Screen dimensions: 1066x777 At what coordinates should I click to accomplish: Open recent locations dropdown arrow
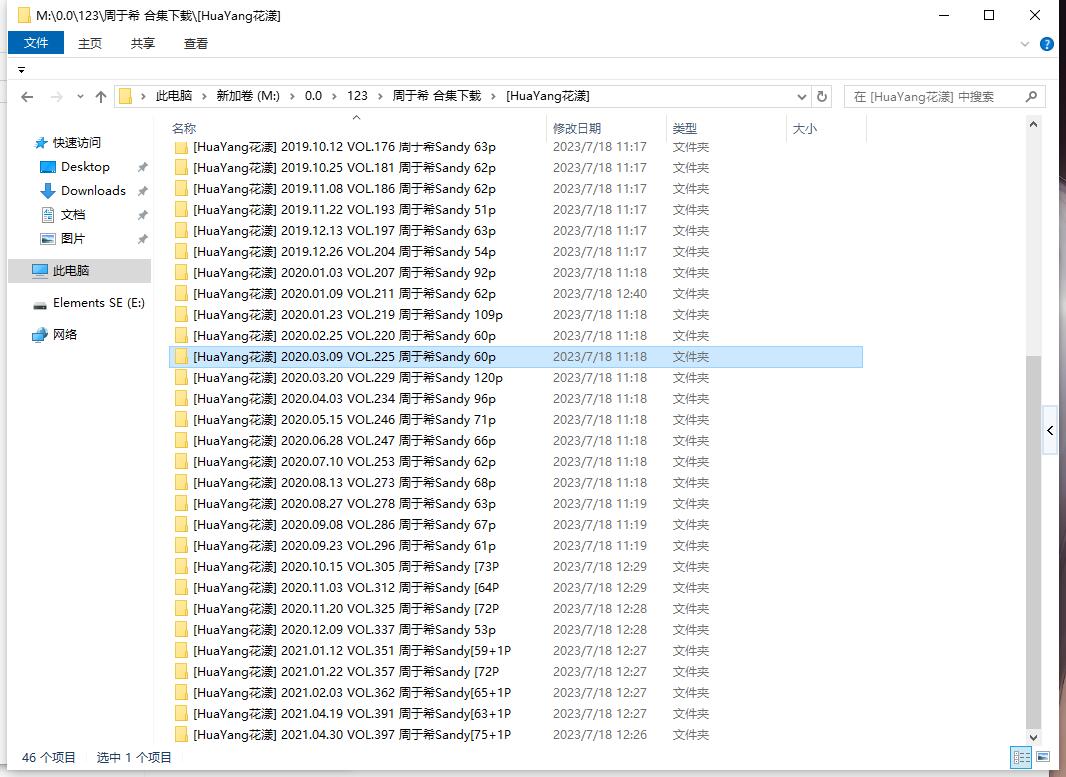coord(80,97)
